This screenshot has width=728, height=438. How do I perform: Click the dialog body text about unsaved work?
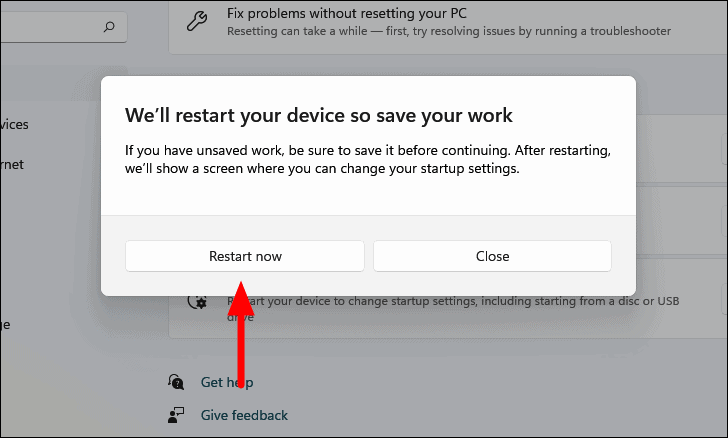(x=368, y=159)
